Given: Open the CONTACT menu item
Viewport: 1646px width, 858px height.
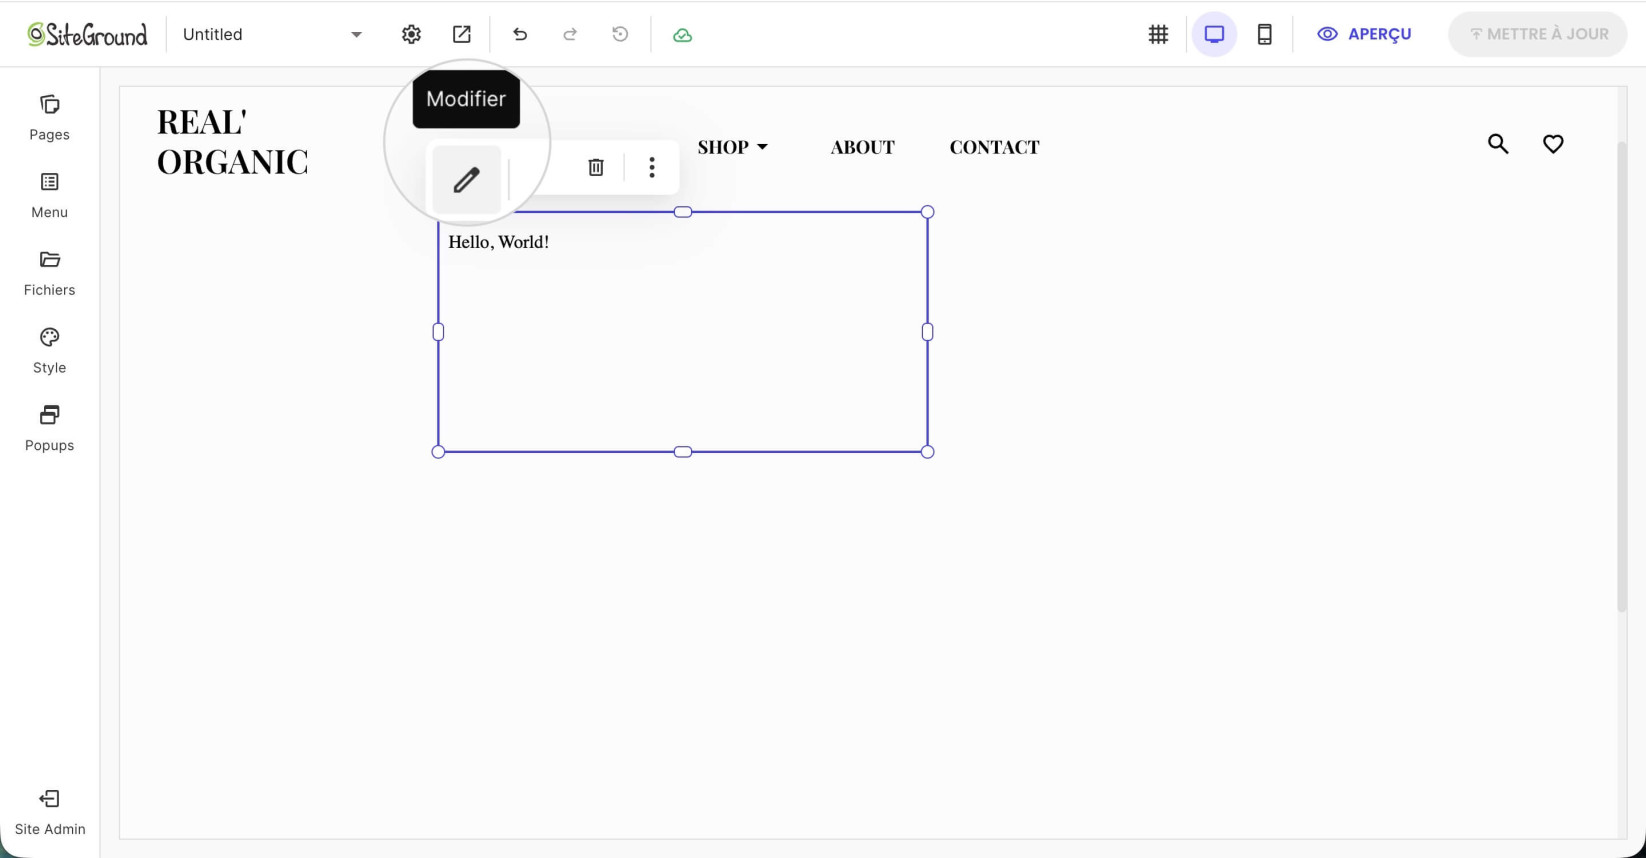Looking at the screenshot, I should (994, 147).
